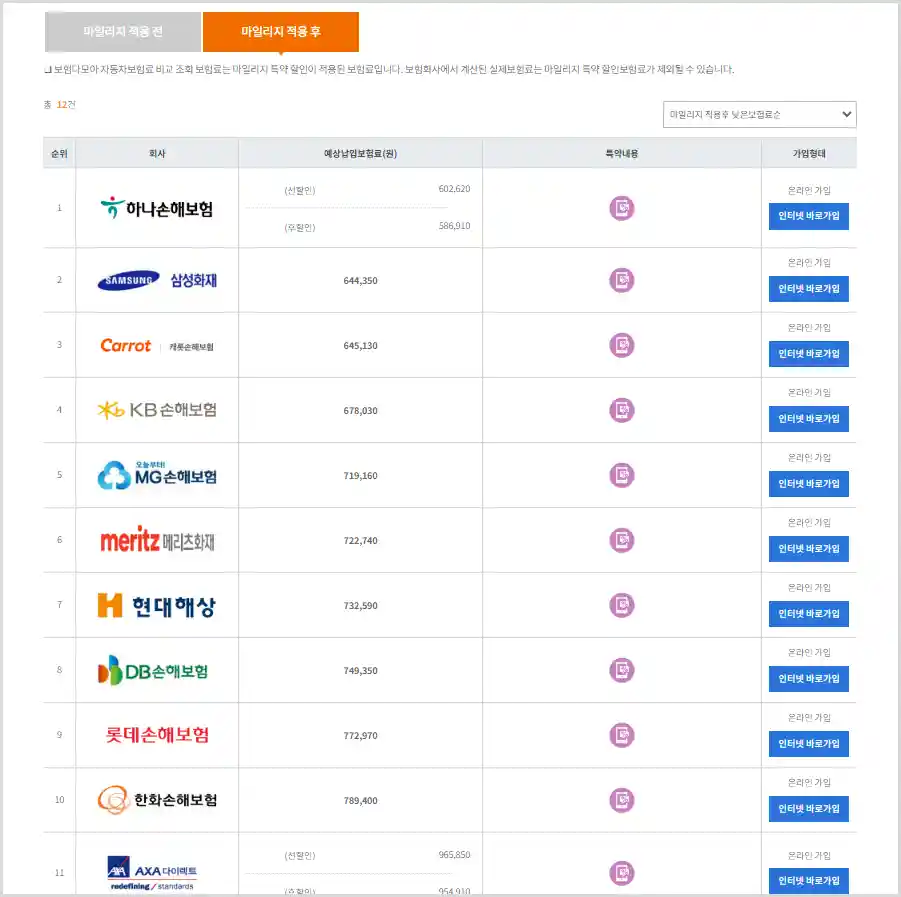
Task: Click 인터넷 바로가입 for KB손해보험
Action: coord(808,418)
